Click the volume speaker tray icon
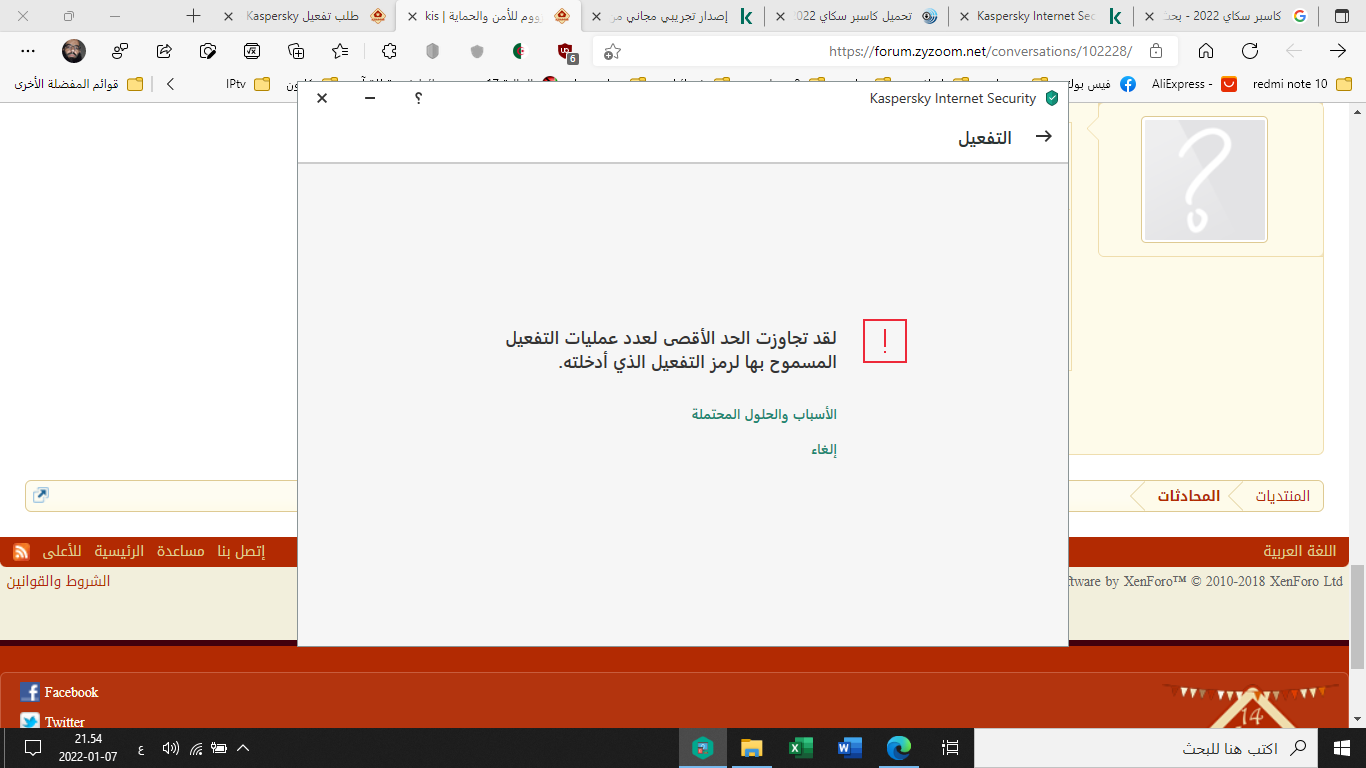Viewport: 1366px width, 768px height. pyautogui.click(x=170, y=748)
